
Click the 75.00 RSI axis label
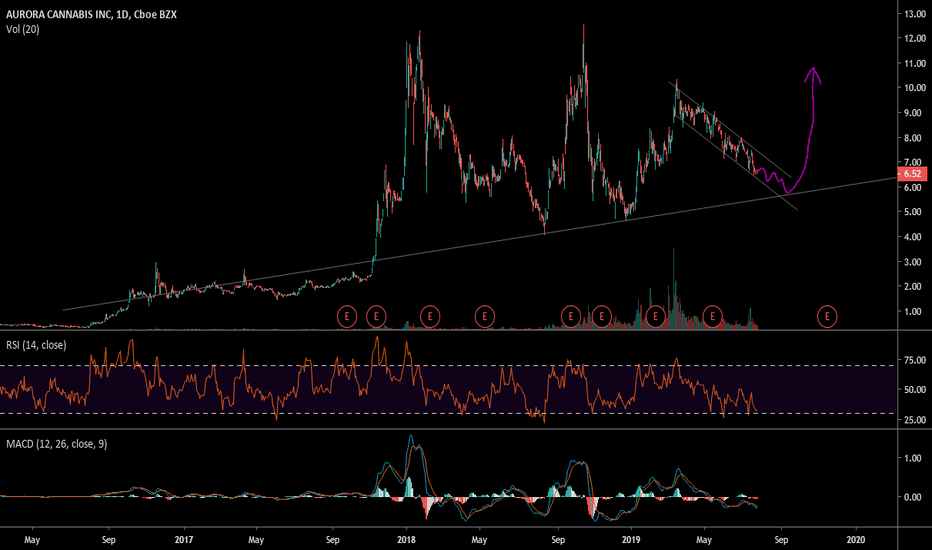click(915, 360)
